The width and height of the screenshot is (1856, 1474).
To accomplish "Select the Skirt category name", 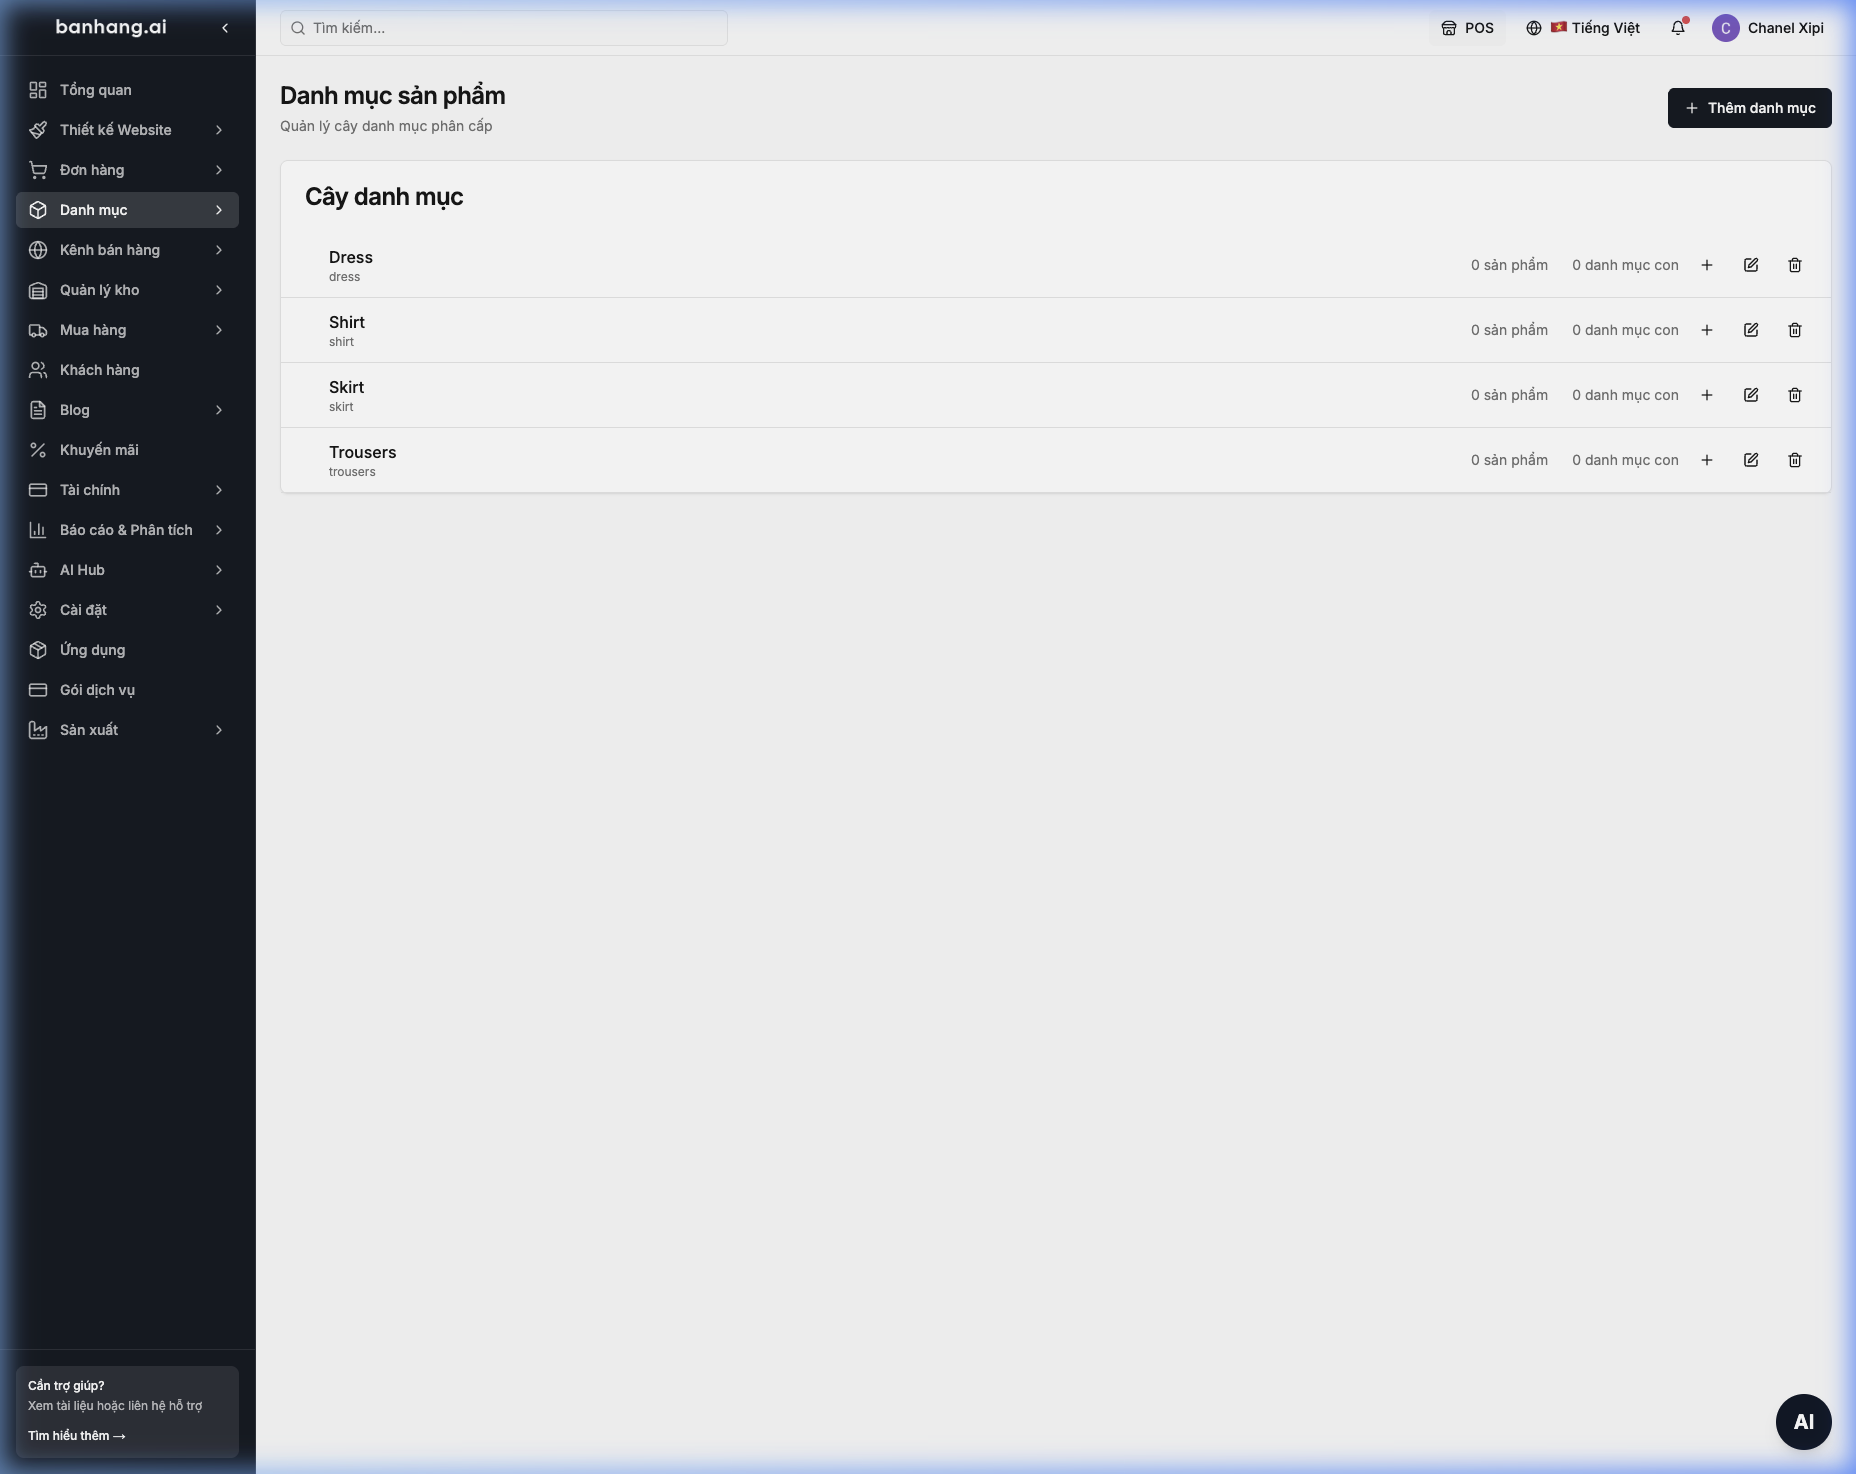I will (x=346, y=387).
